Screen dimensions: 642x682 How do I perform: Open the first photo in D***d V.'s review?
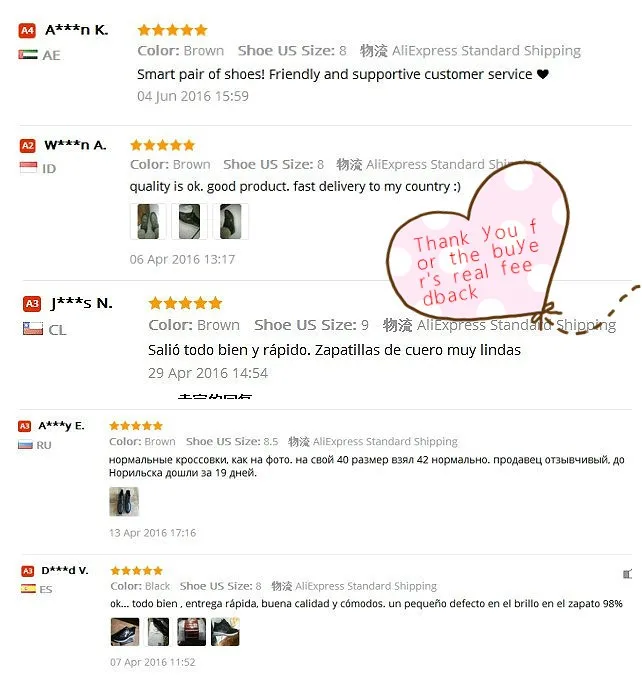125,632
